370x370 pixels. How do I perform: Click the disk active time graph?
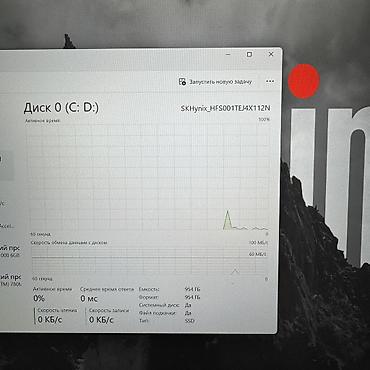click(149, 178)
